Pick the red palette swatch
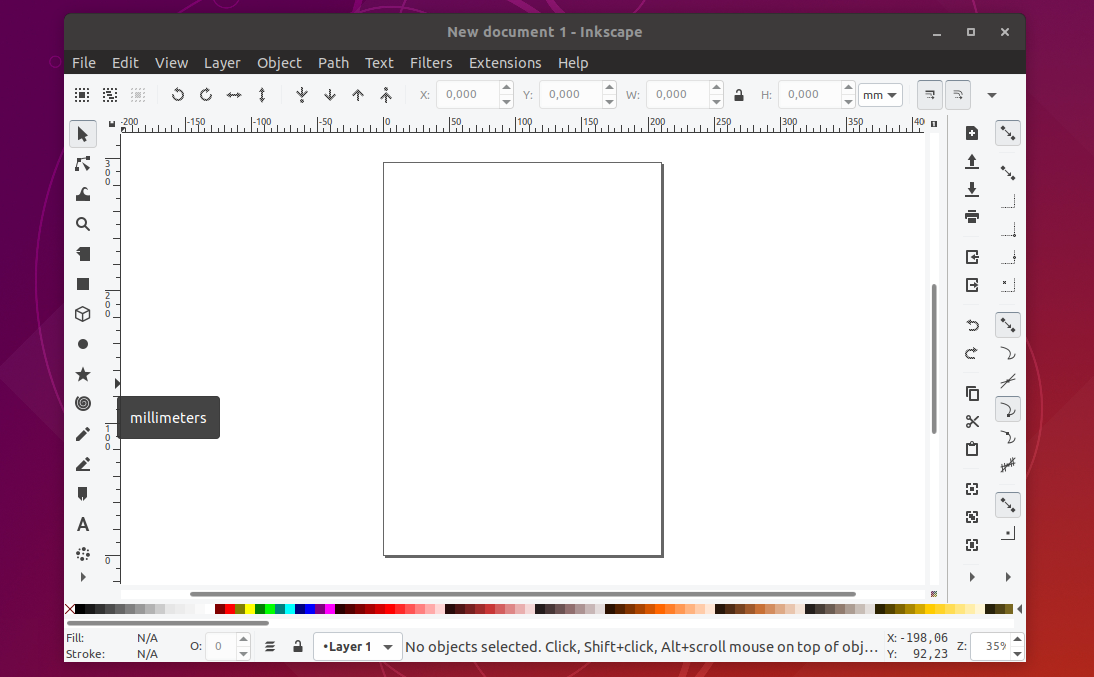This screenshot has height=677, width=1094. point(230,609)
